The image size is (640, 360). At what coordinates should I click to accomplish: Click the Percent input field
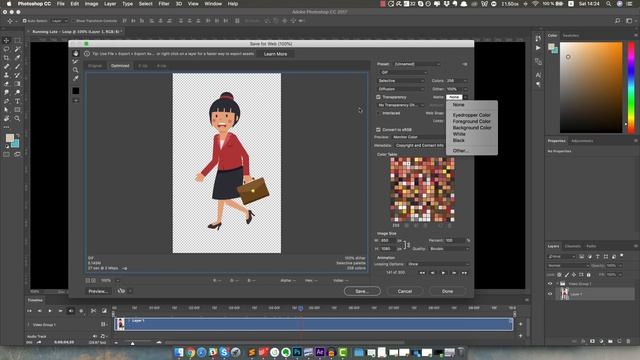pyautogui.click(x=455, y=240)
